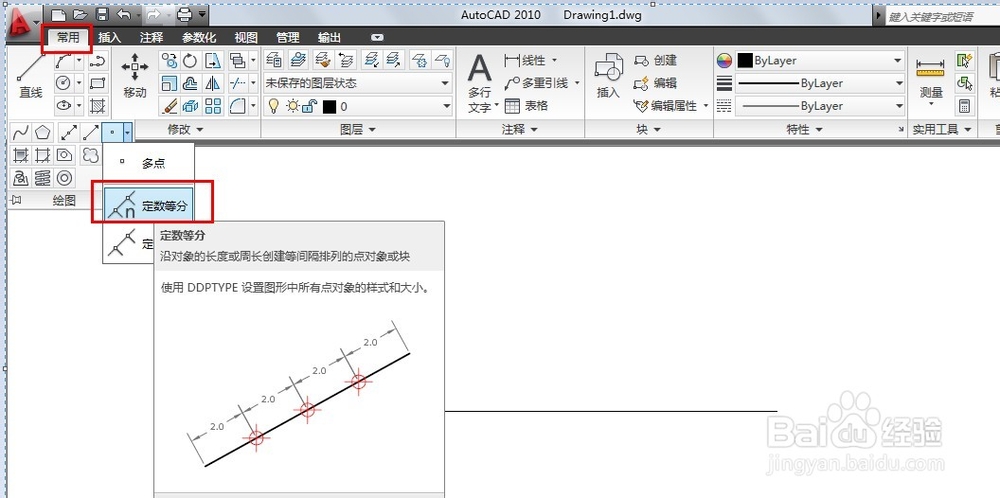Click the Save icon in quick access toolbar
This screenshot has width=1000, height=498.
[x=101, y=14]
